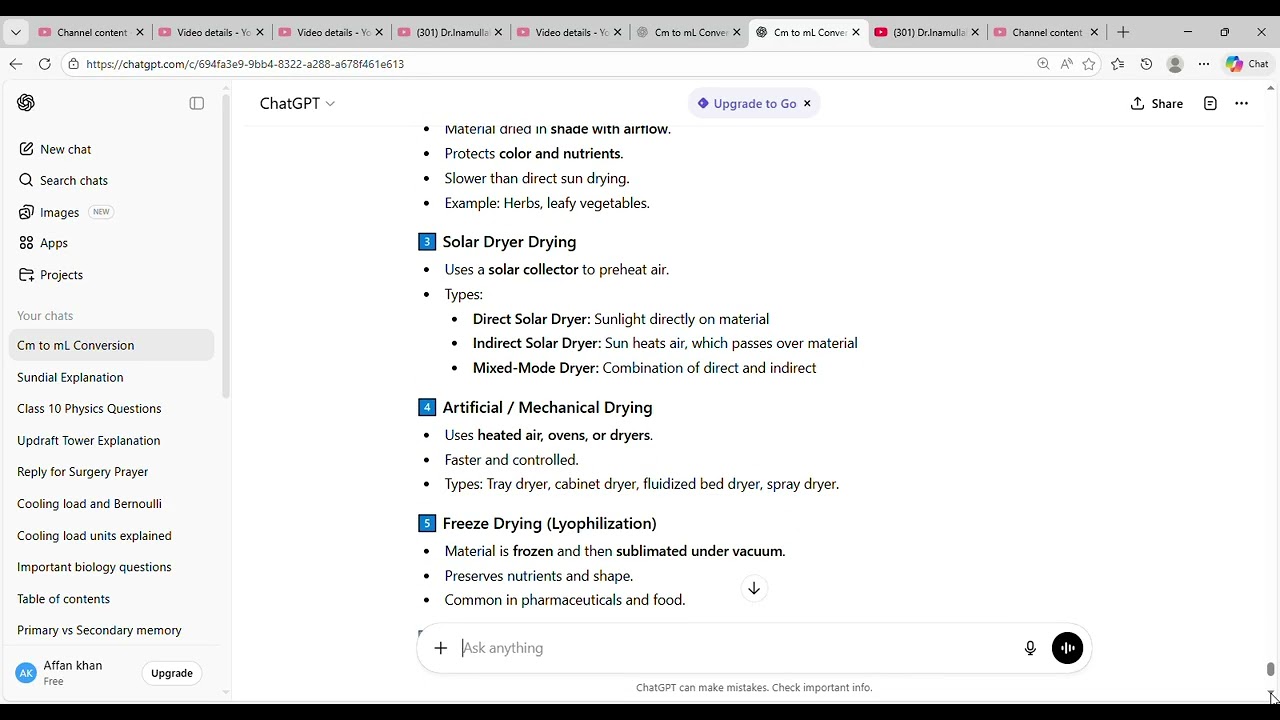
Task: Open the conversation options three-dot menu
Action: [1241, 103]
